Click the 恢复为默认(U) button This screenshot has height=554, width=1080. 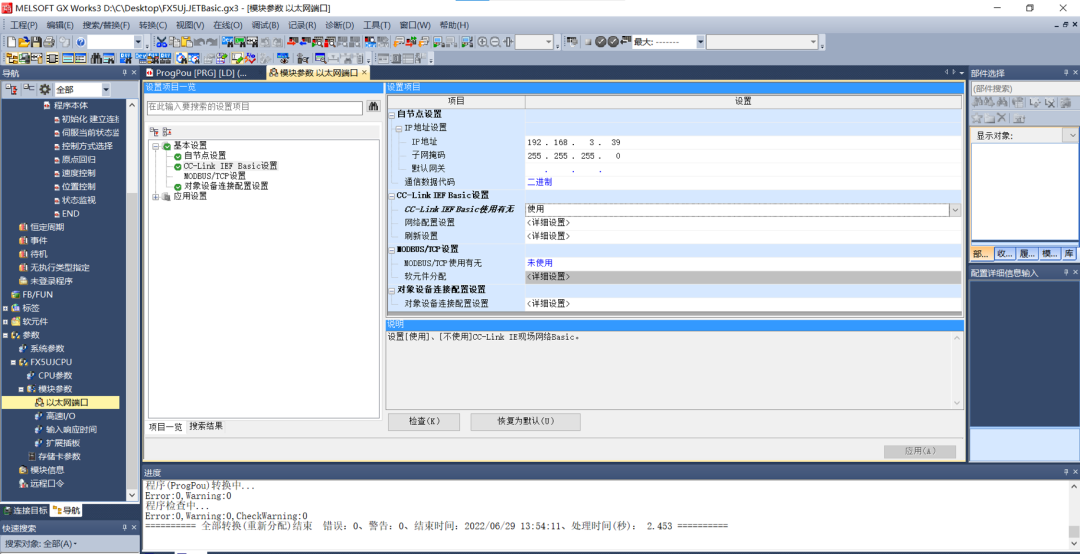click(x=526, y=421)
